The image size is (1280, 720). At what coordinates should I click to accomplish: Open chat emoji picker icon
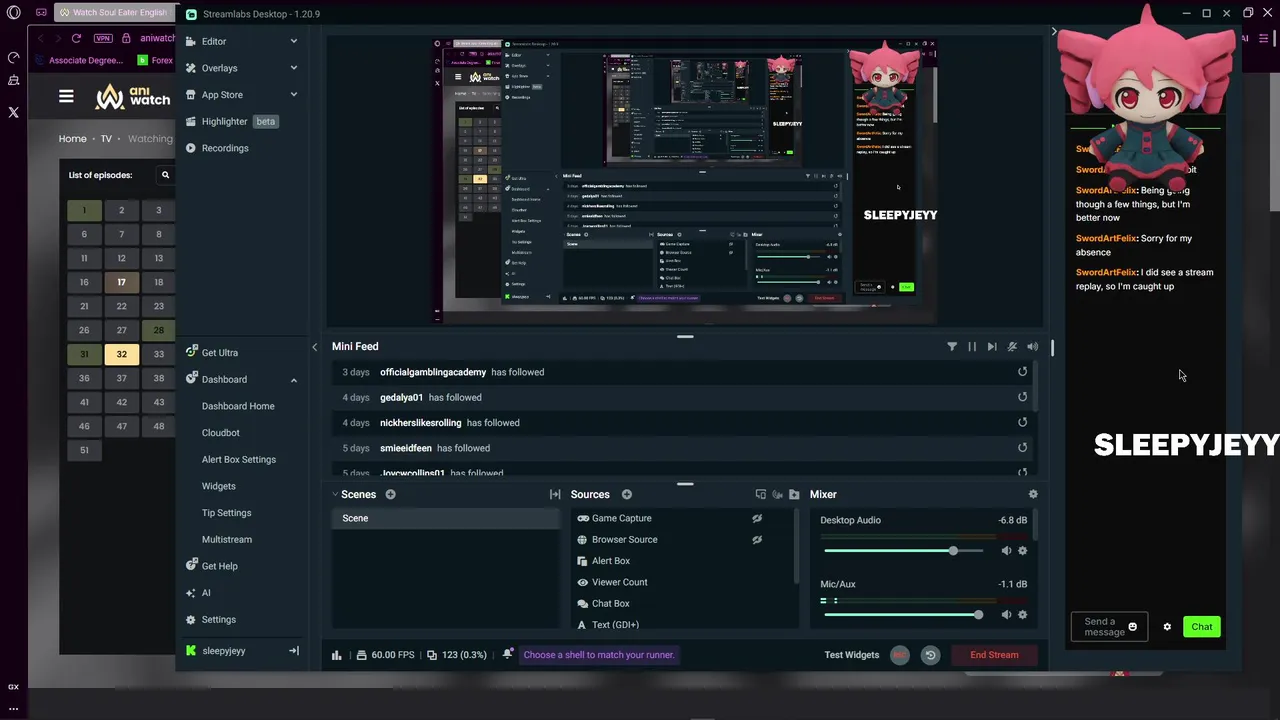[x=1132, y=627]
